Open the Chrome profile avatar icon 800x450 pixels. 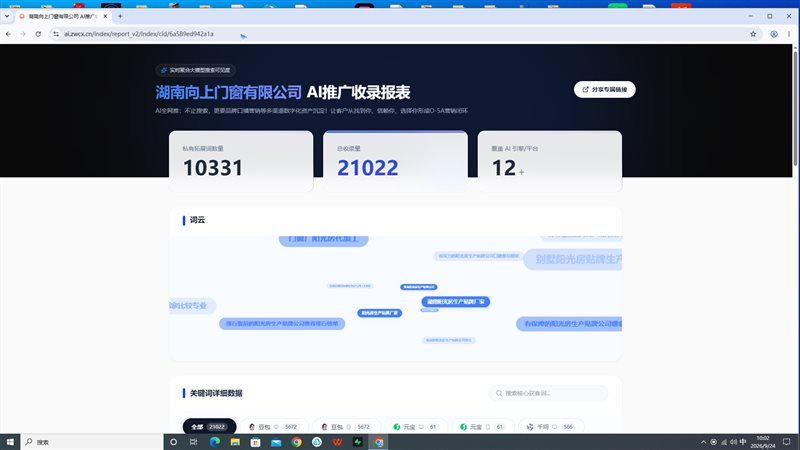[x=774, y=34]
